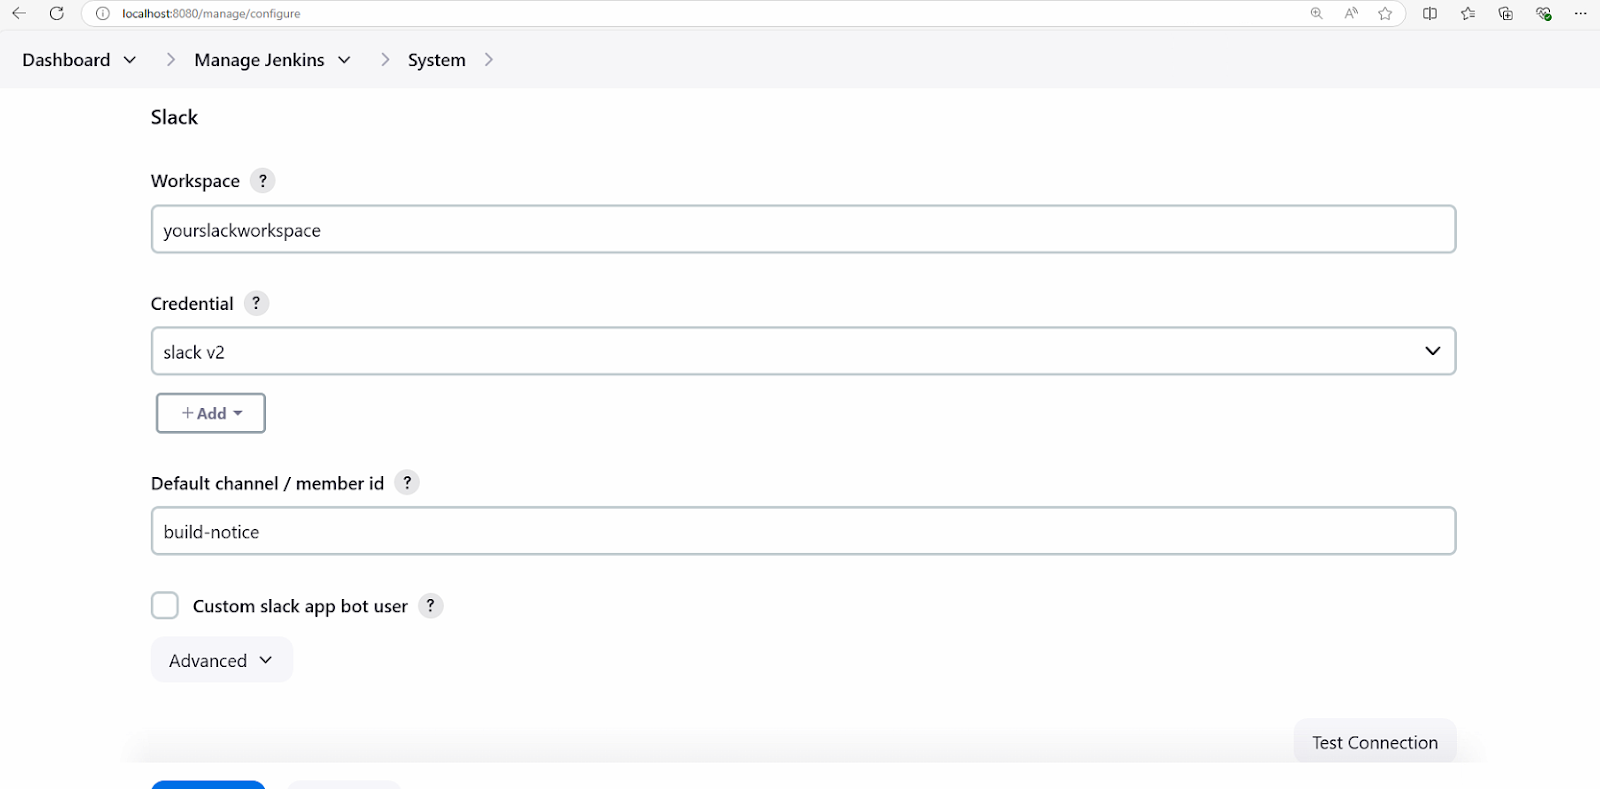Open the browser essentials icon
The image size is (1600, 789).
point(1544,14)
